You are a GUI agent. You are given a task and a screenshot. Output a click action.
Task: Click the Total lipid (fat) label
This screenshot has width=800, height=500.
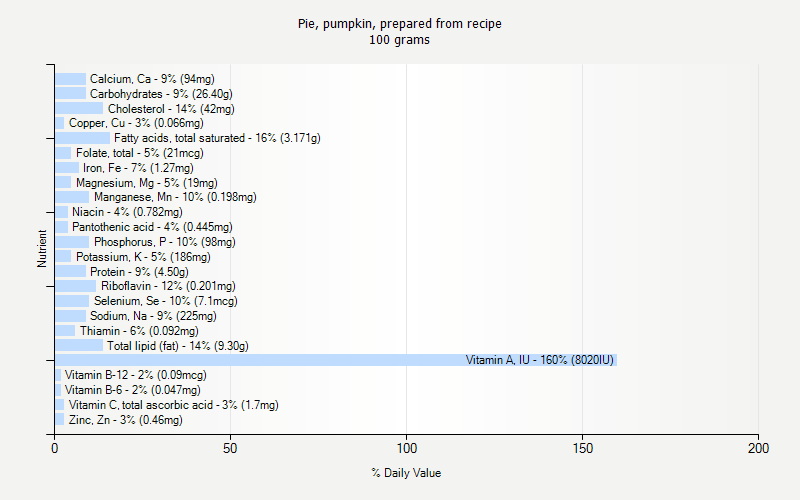(178, 346)
